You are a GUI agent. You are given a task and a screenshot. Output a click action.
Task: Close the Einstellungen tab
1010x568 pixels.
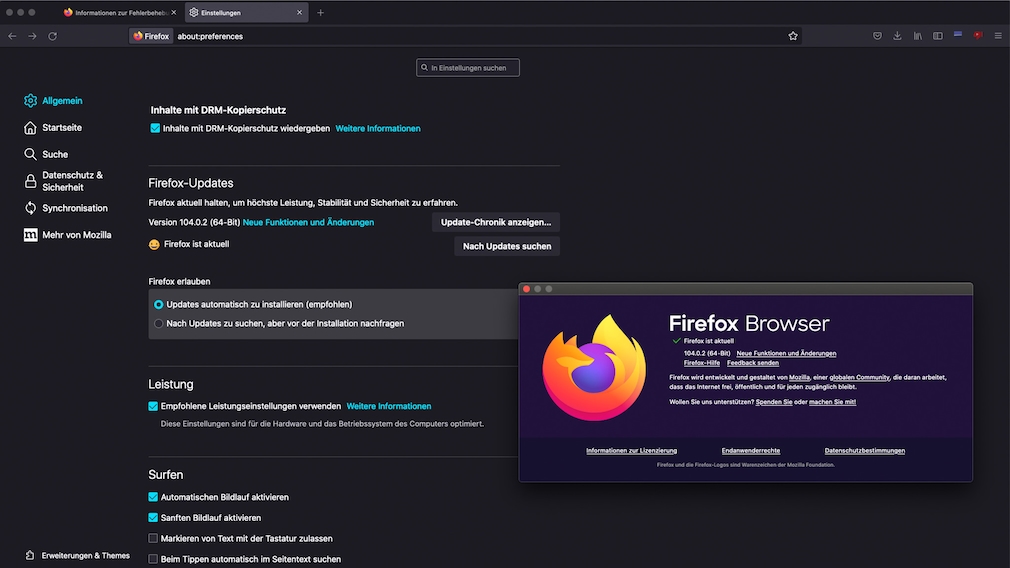[300, 12]
